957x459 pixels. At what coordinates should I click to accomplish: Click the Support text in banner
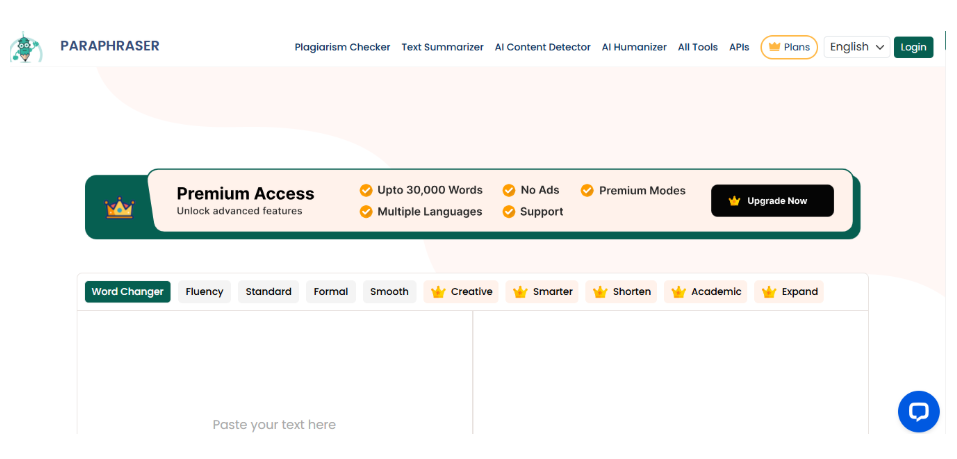[541, 212]
